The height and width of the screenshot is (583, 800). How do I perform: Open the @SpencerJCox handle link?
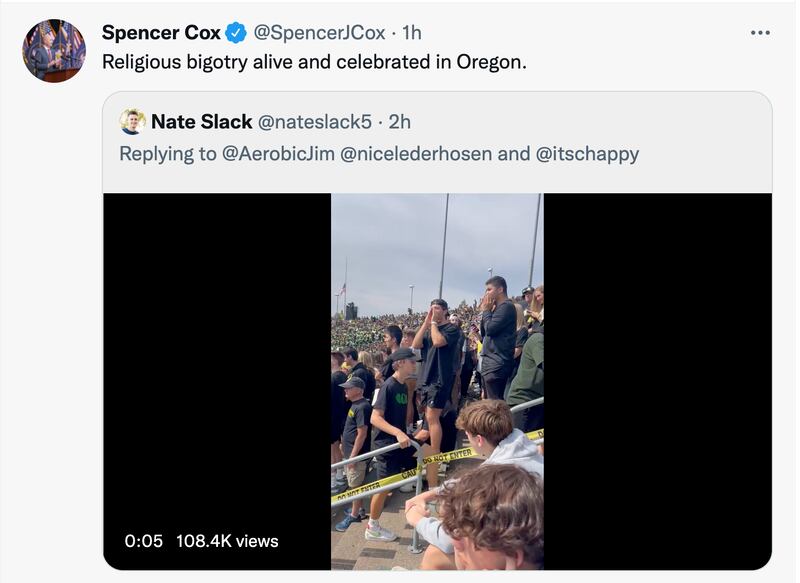321,31
